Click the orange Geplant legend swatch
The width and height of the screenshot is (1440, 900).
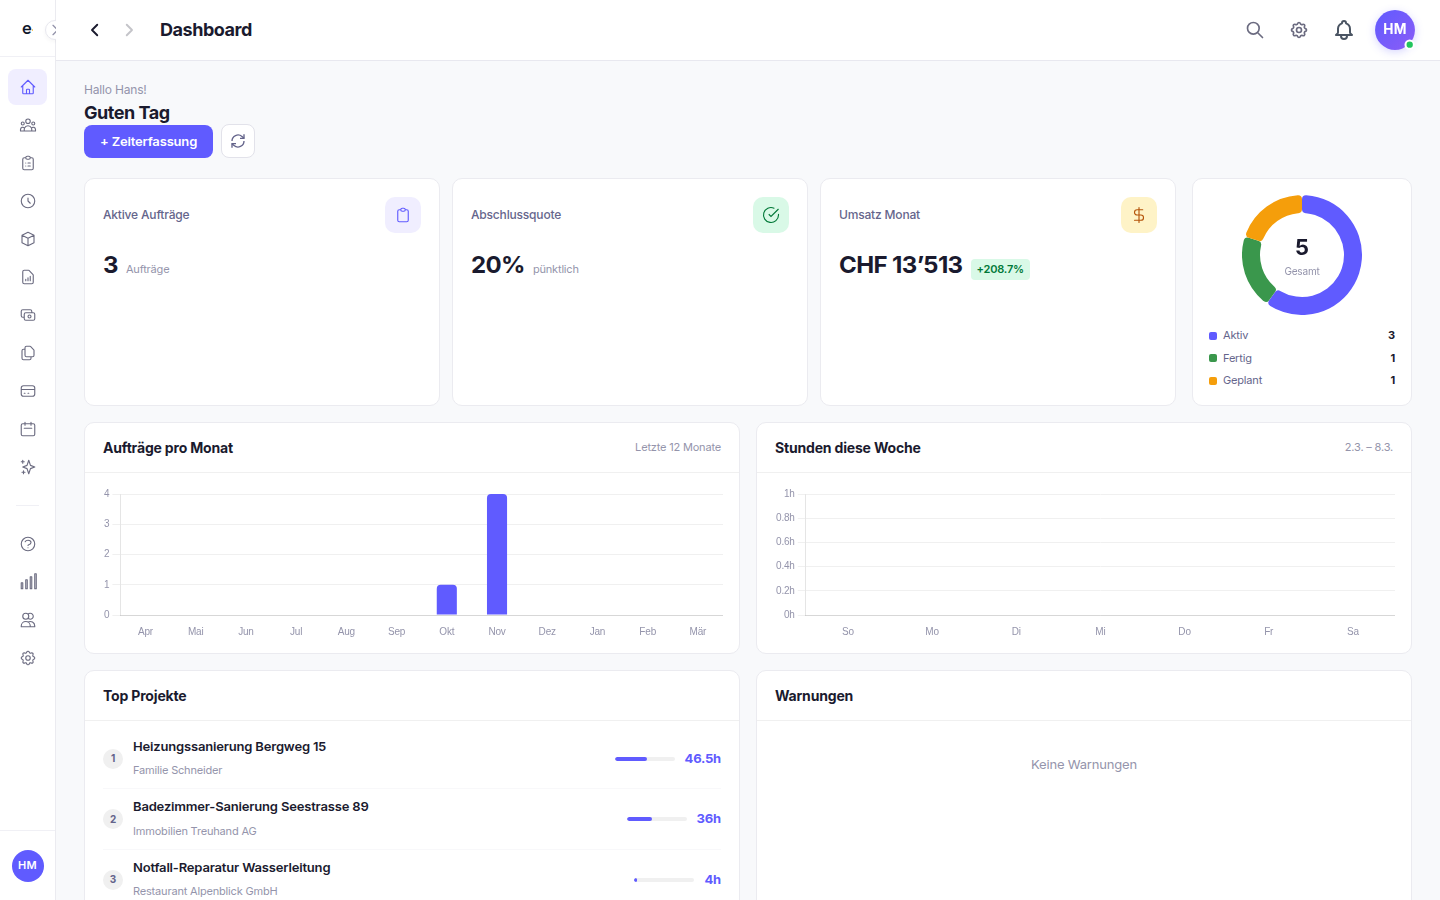point(1213,381)
